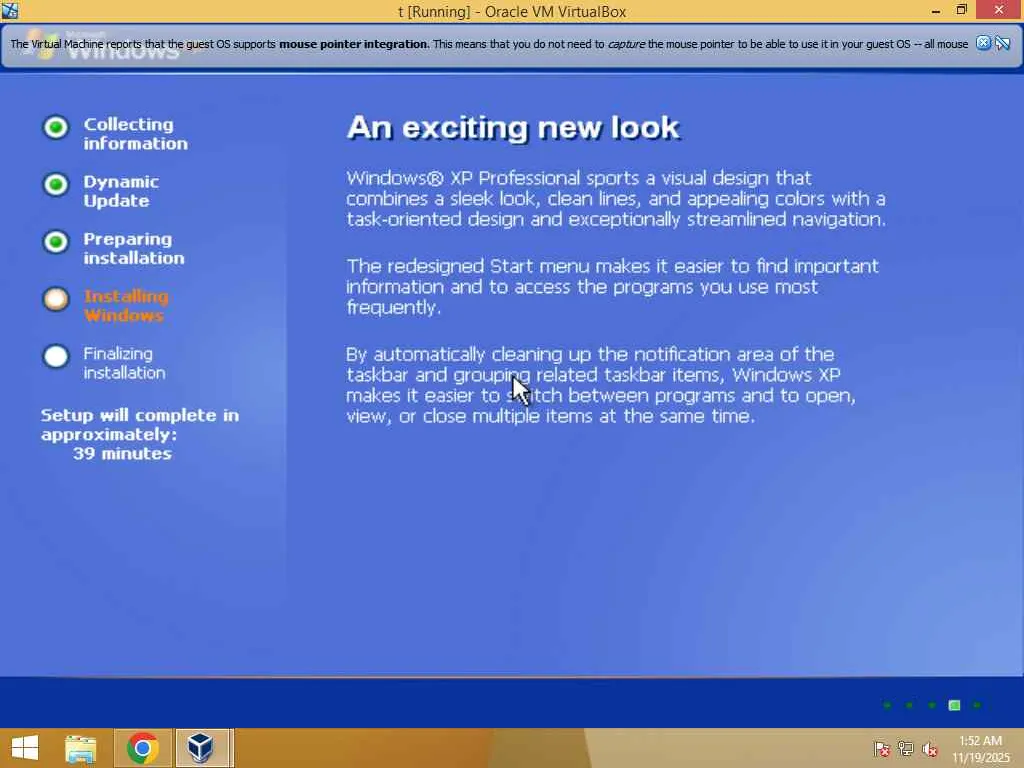Open the Action Center flag icon

(882, 748)
